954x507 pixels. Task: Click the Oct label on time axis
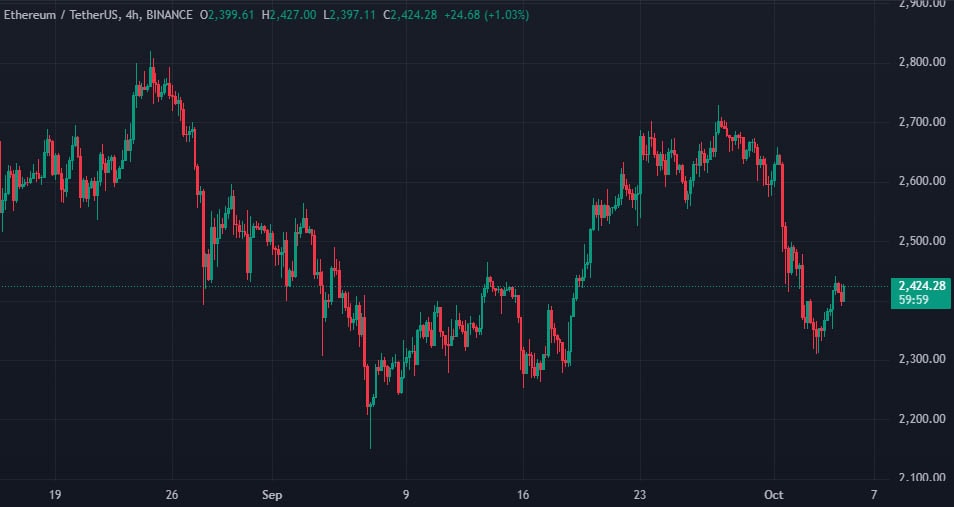774,494
